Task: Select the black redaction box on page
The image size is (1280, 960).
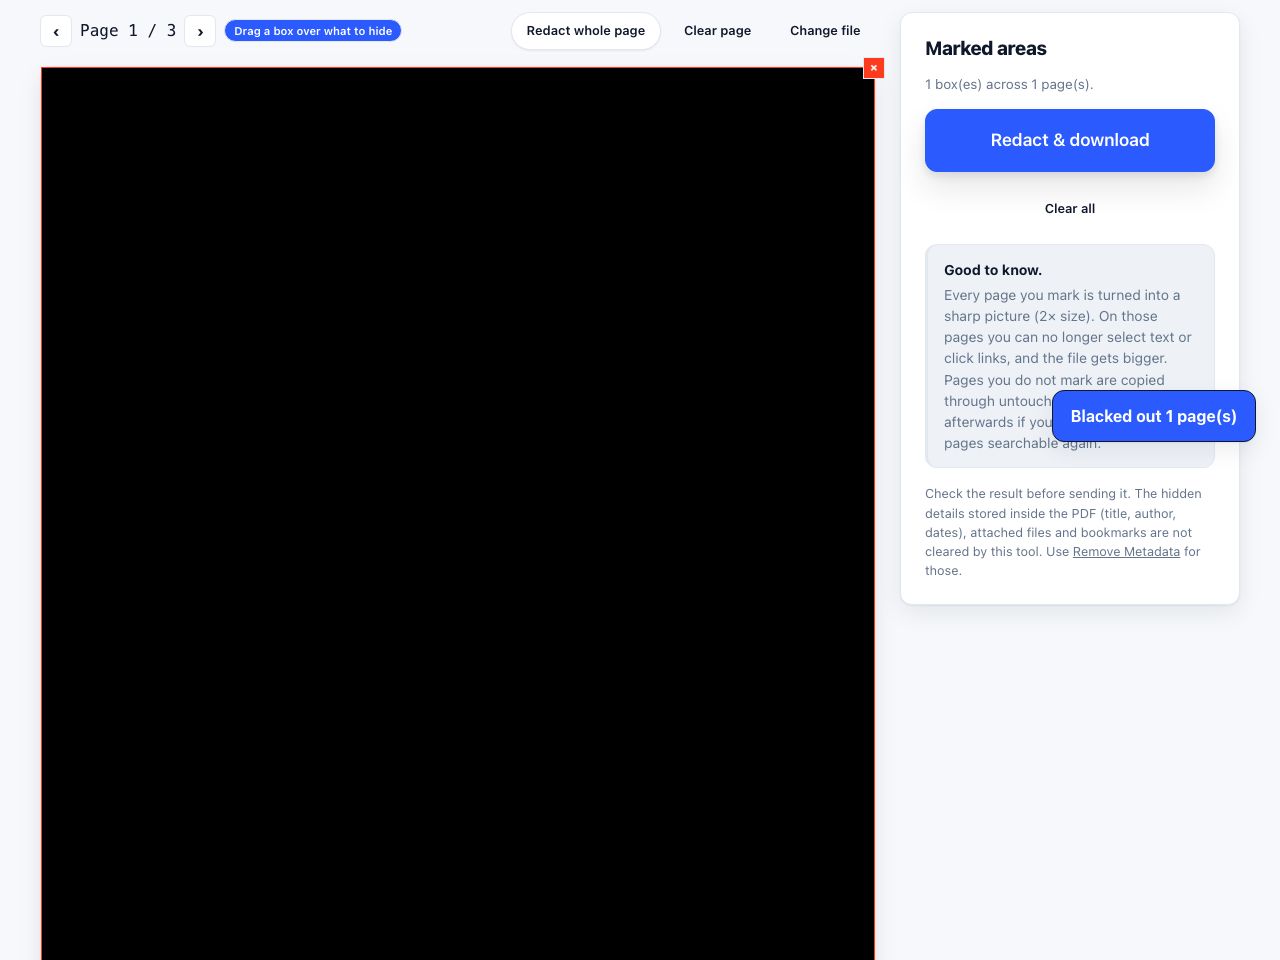Action: 458,514
